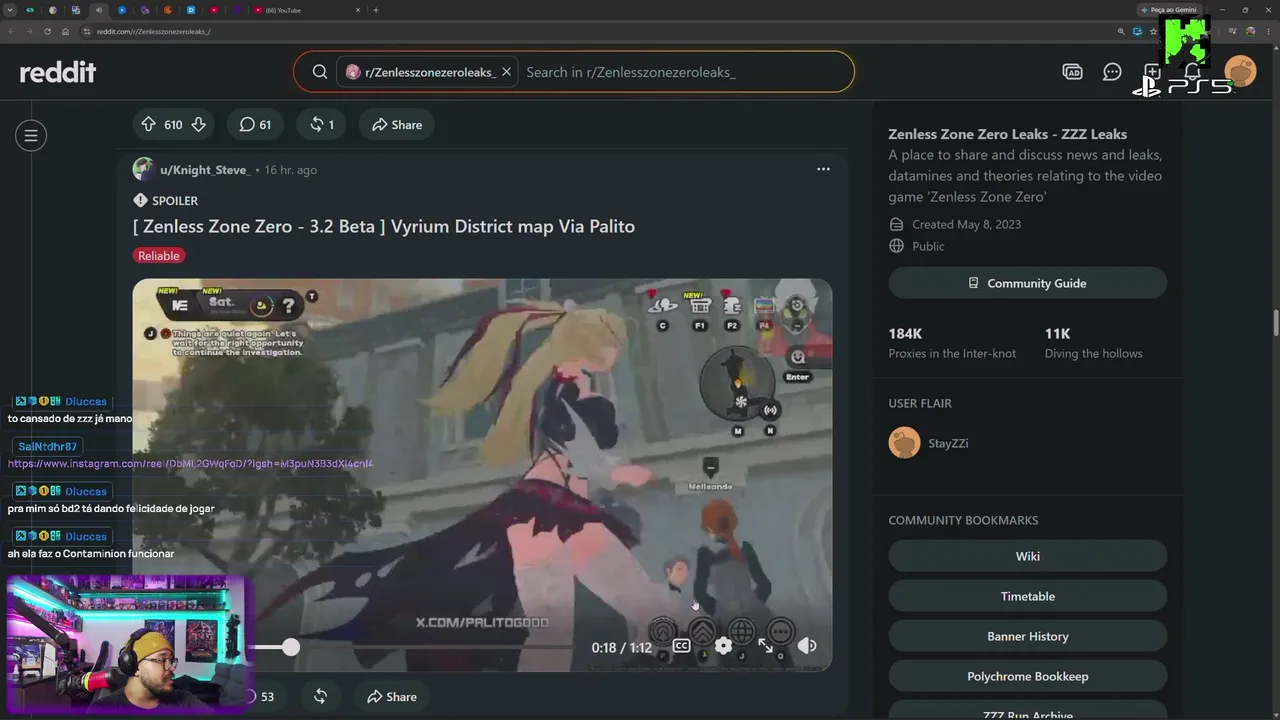The width and height of the screenshot is (1280, 720).
Task: Click the Zenless Zone Zero Leaks community title
Action: pos(1007,134)
